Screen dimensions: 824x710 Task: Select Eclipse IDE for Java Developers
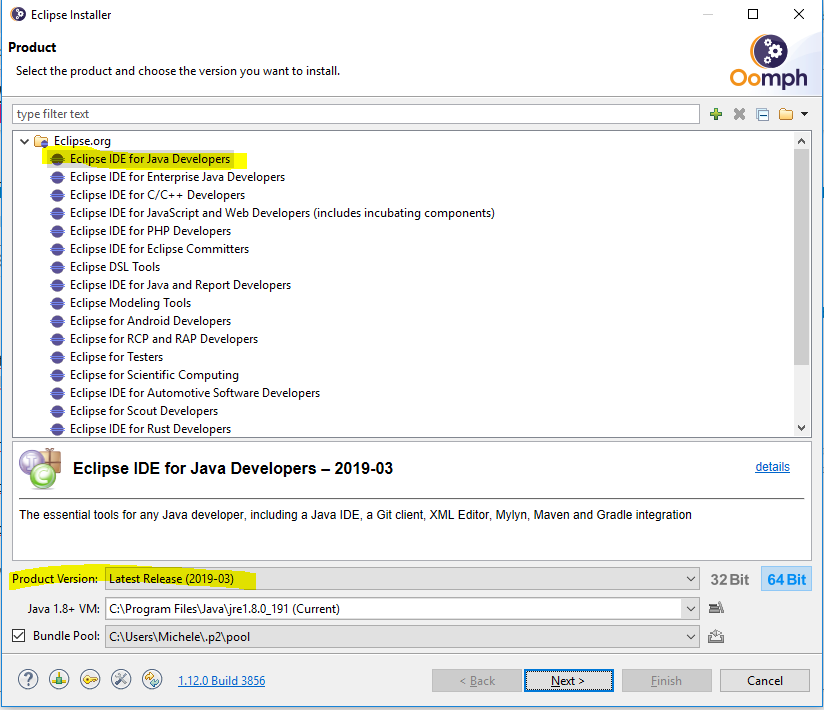coord(150,159)
